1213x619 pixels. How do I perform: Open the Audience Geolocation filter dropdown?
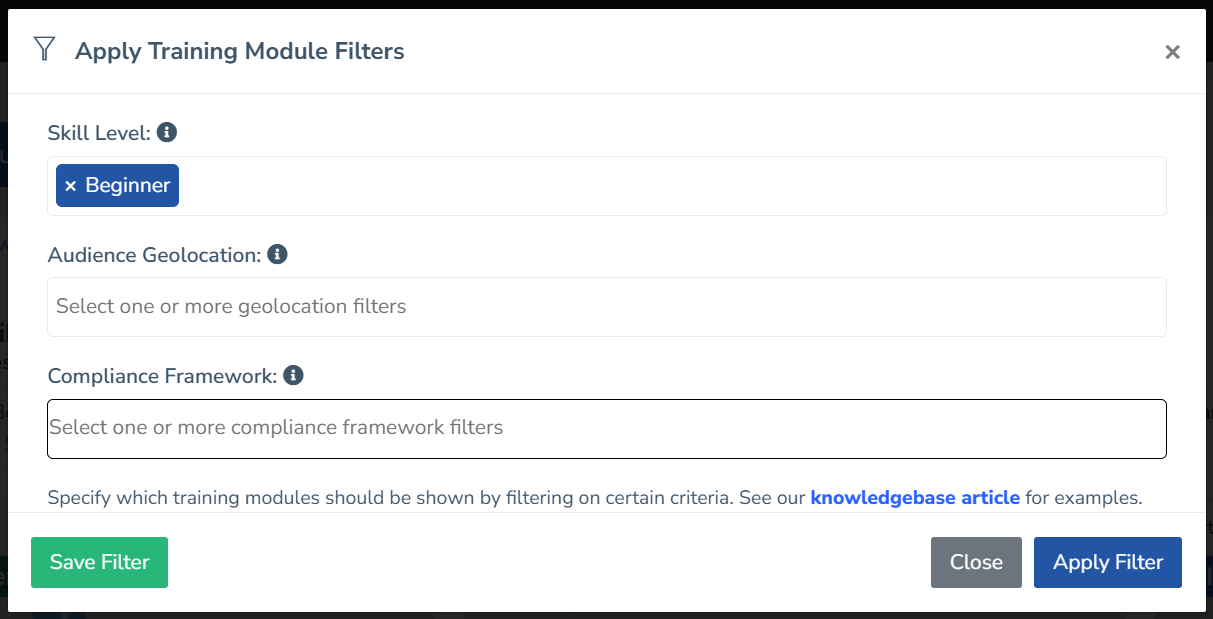tap(606, 307)
